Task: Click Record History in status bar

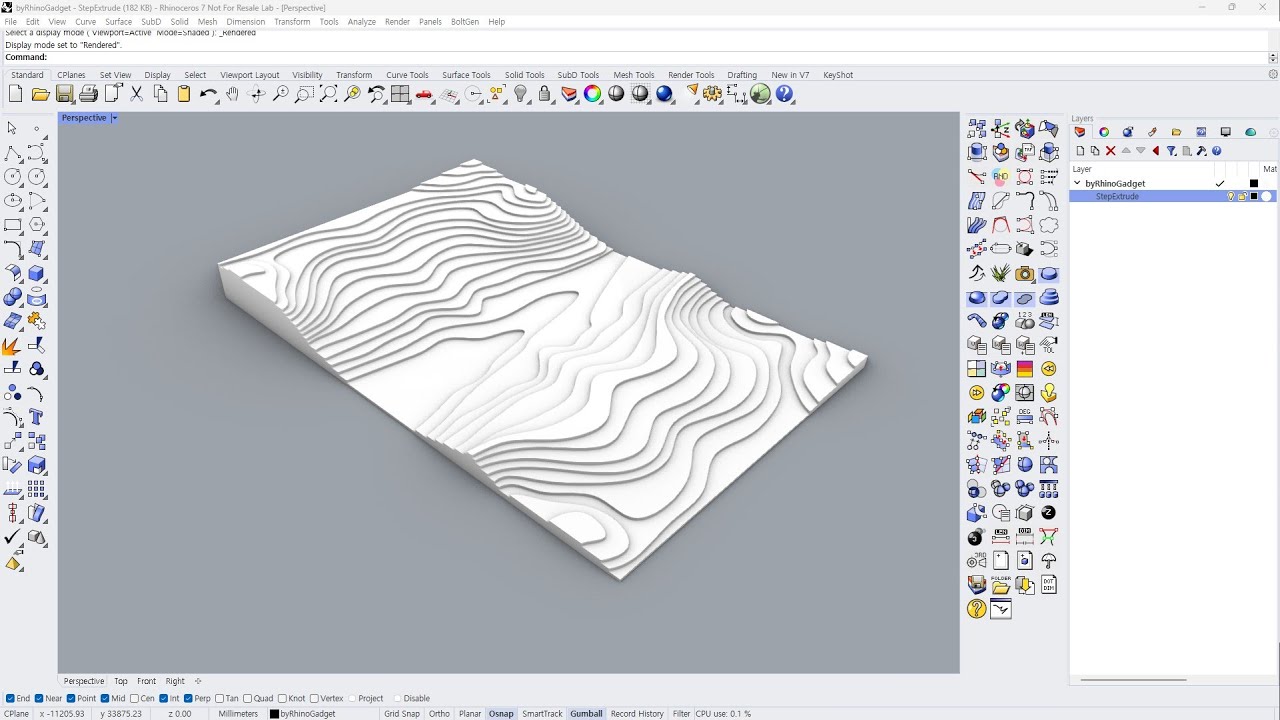Action: 637,714
